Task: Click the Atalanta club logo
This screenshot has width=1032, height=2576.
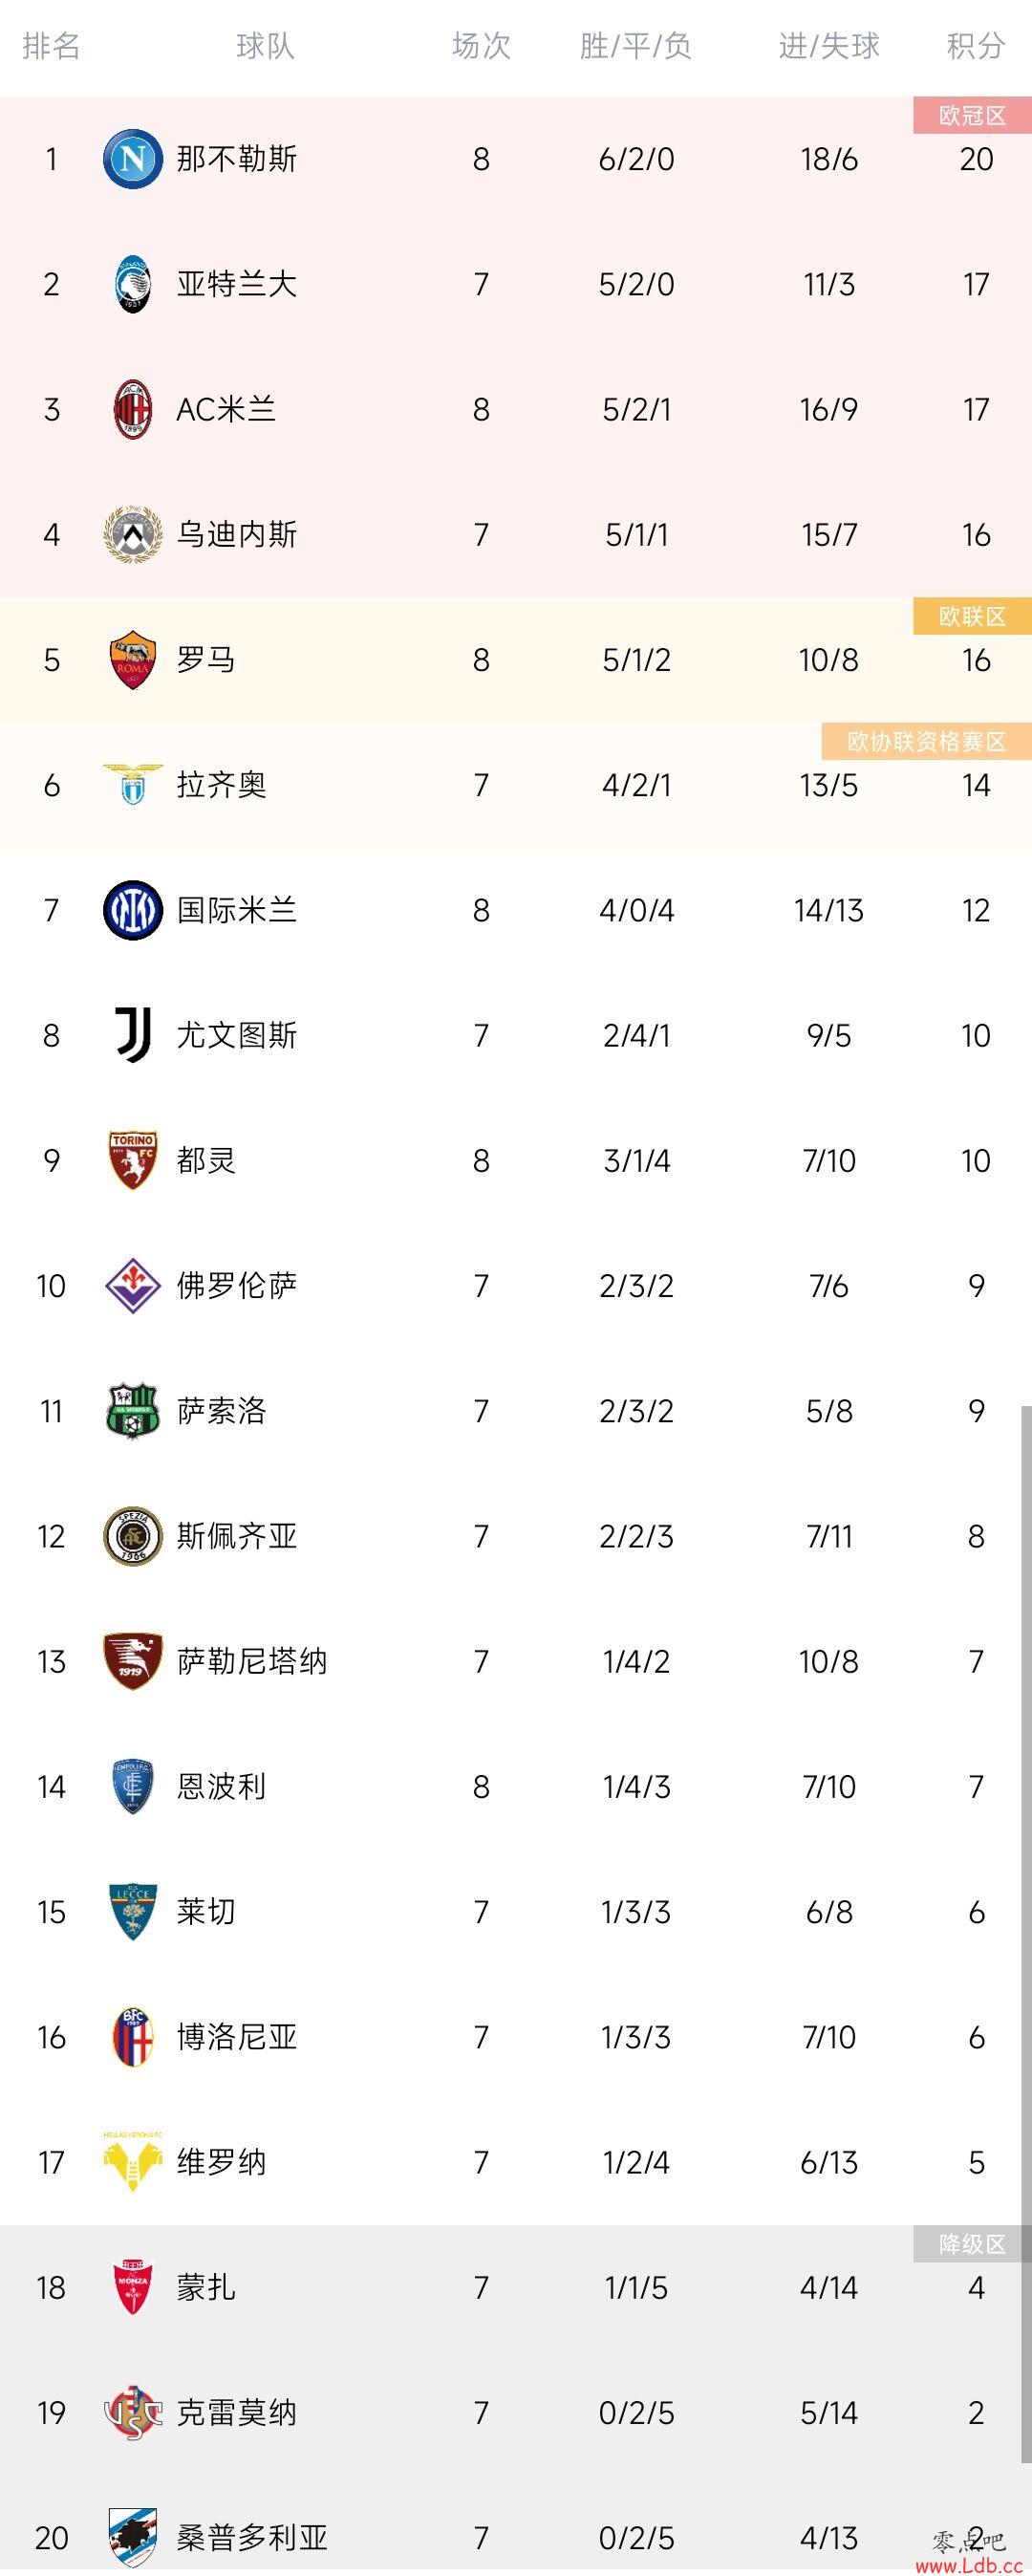Action: pos(133,284)
